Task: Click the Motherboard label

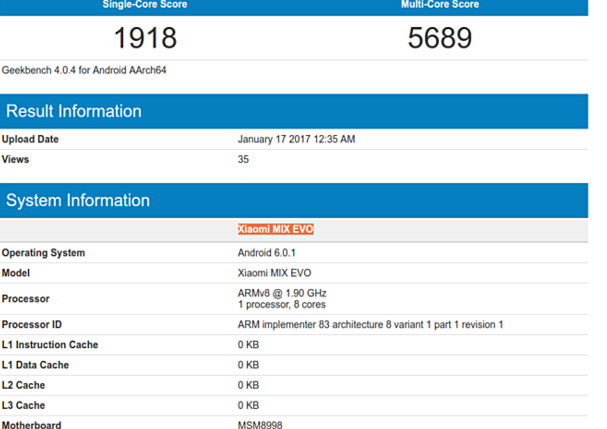Action: 31,425
